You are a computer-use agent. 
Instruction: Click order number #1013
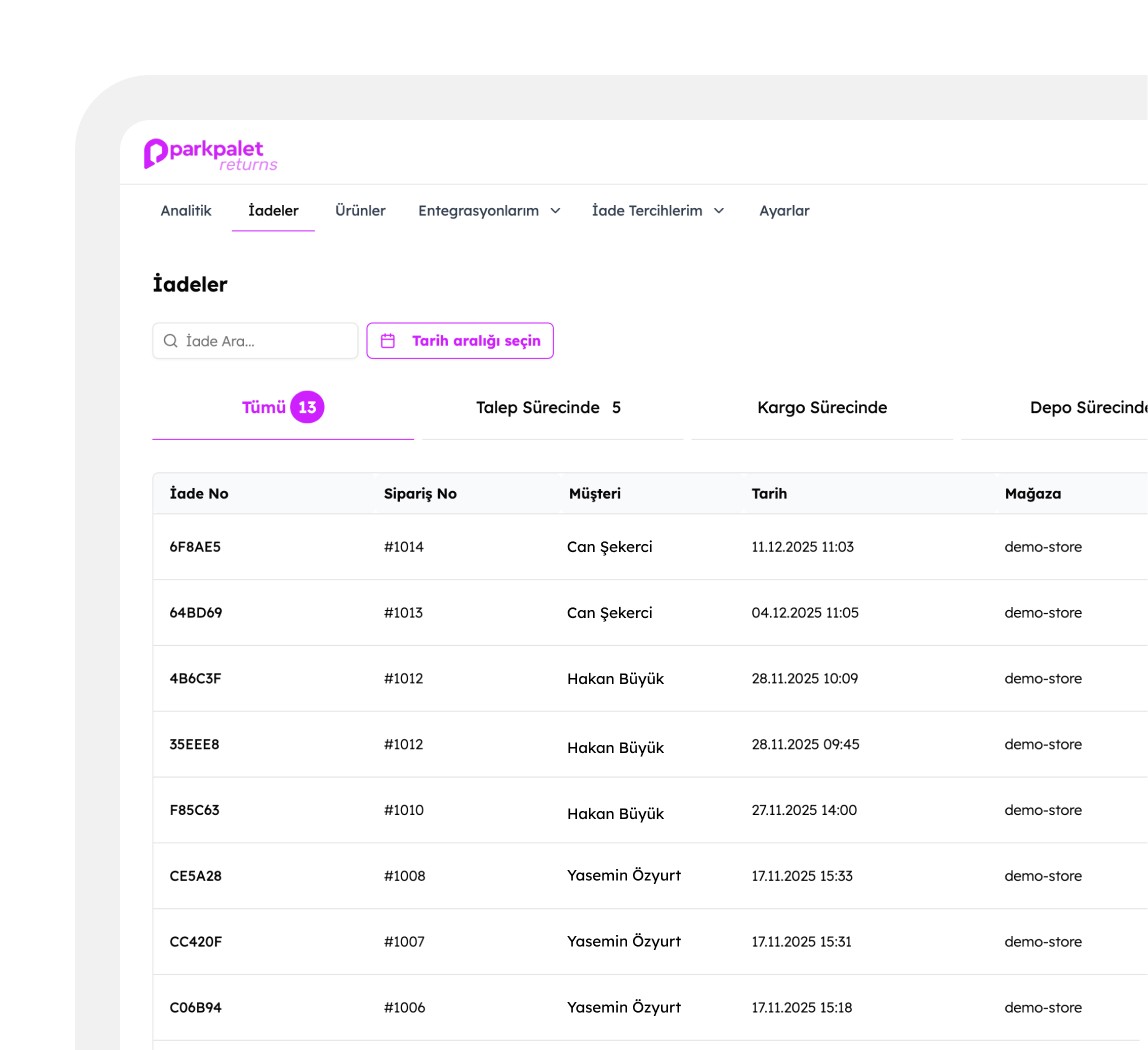(x=403, y=613)
